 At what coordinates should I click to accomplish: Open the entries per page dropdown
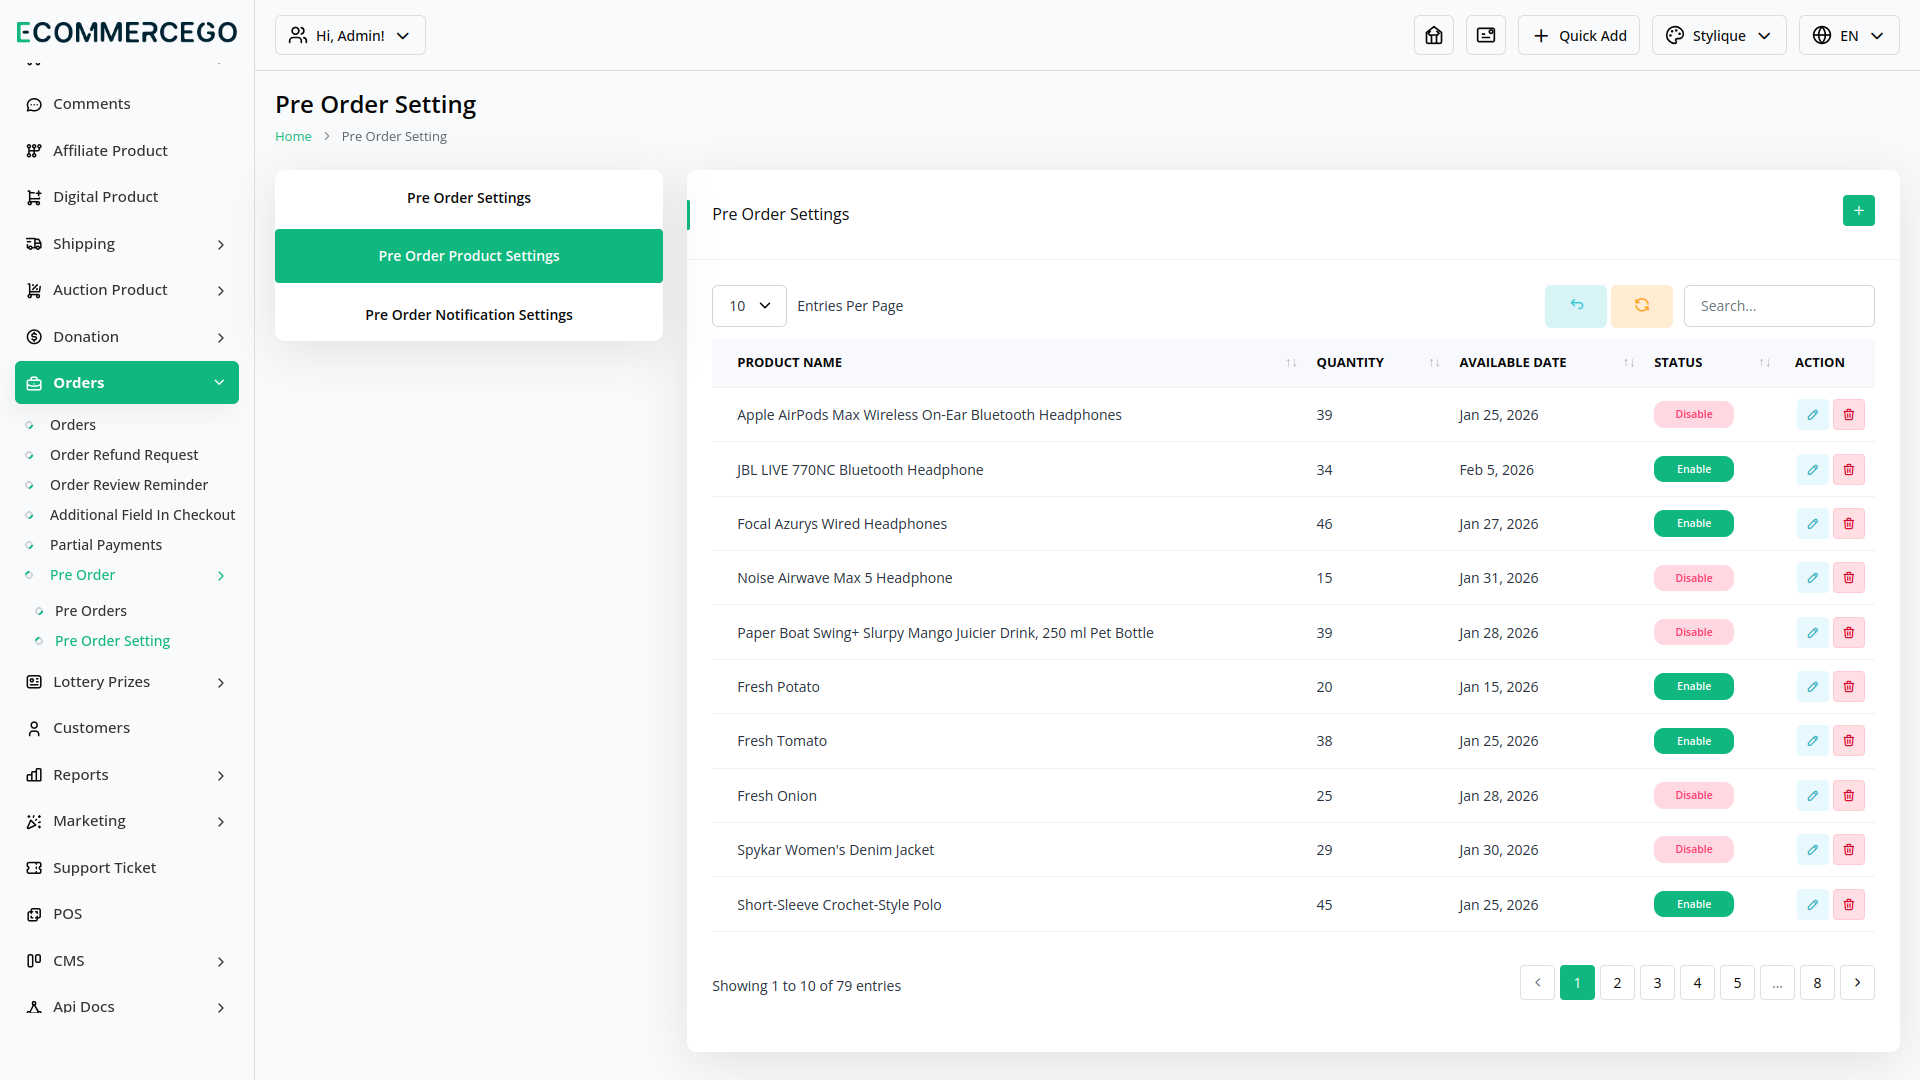(749, 306)
